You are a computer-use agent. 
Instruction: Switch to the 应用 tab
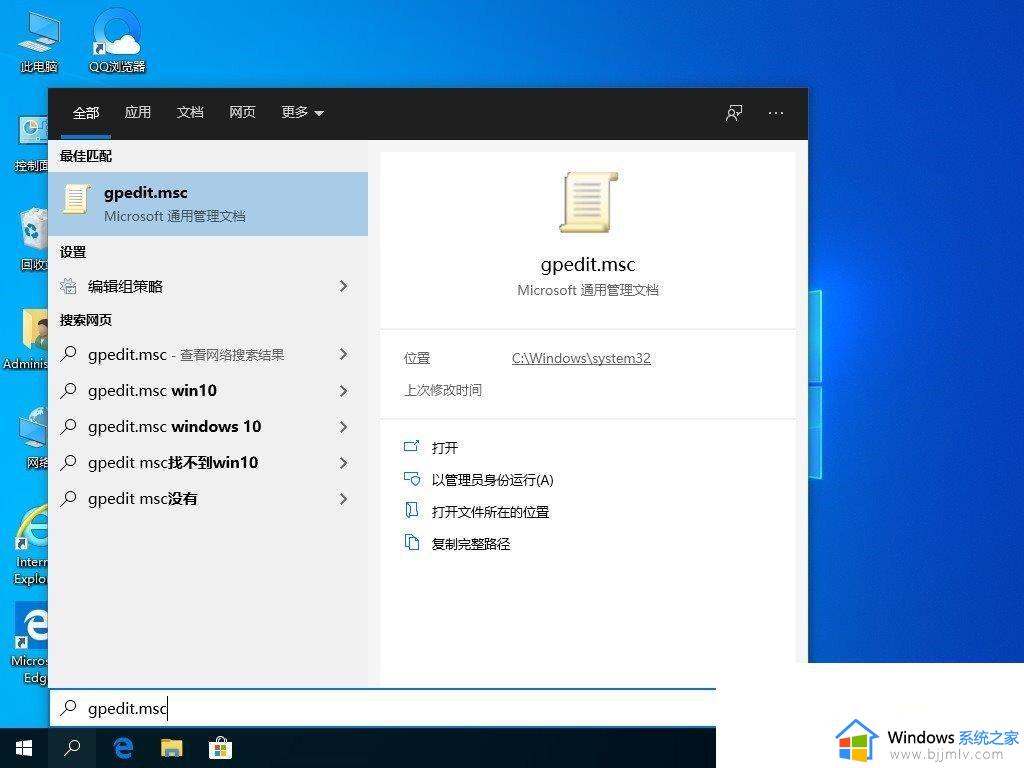pyautogui.click(x=138, y=112)
